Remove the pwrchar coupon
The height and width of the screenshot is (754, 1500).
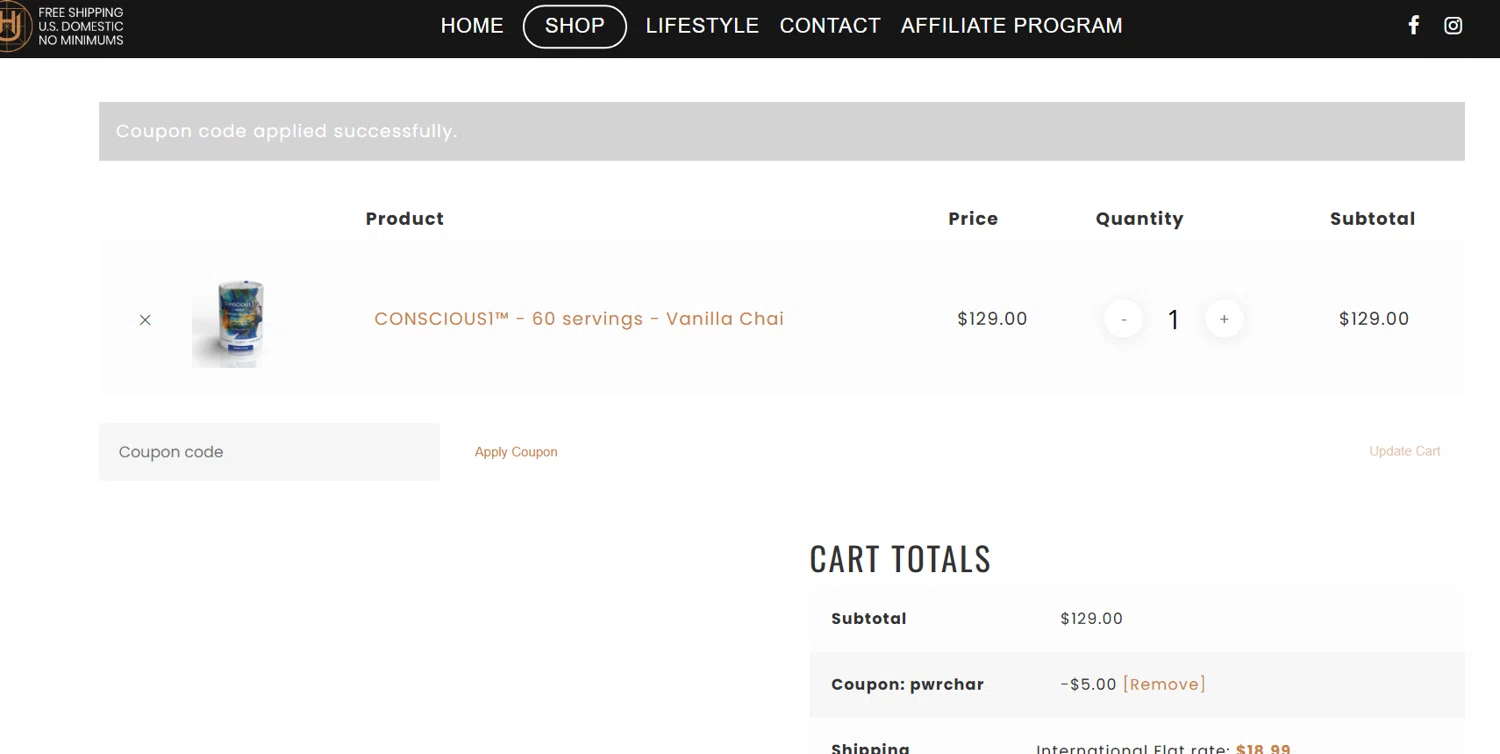(1164, 684)
